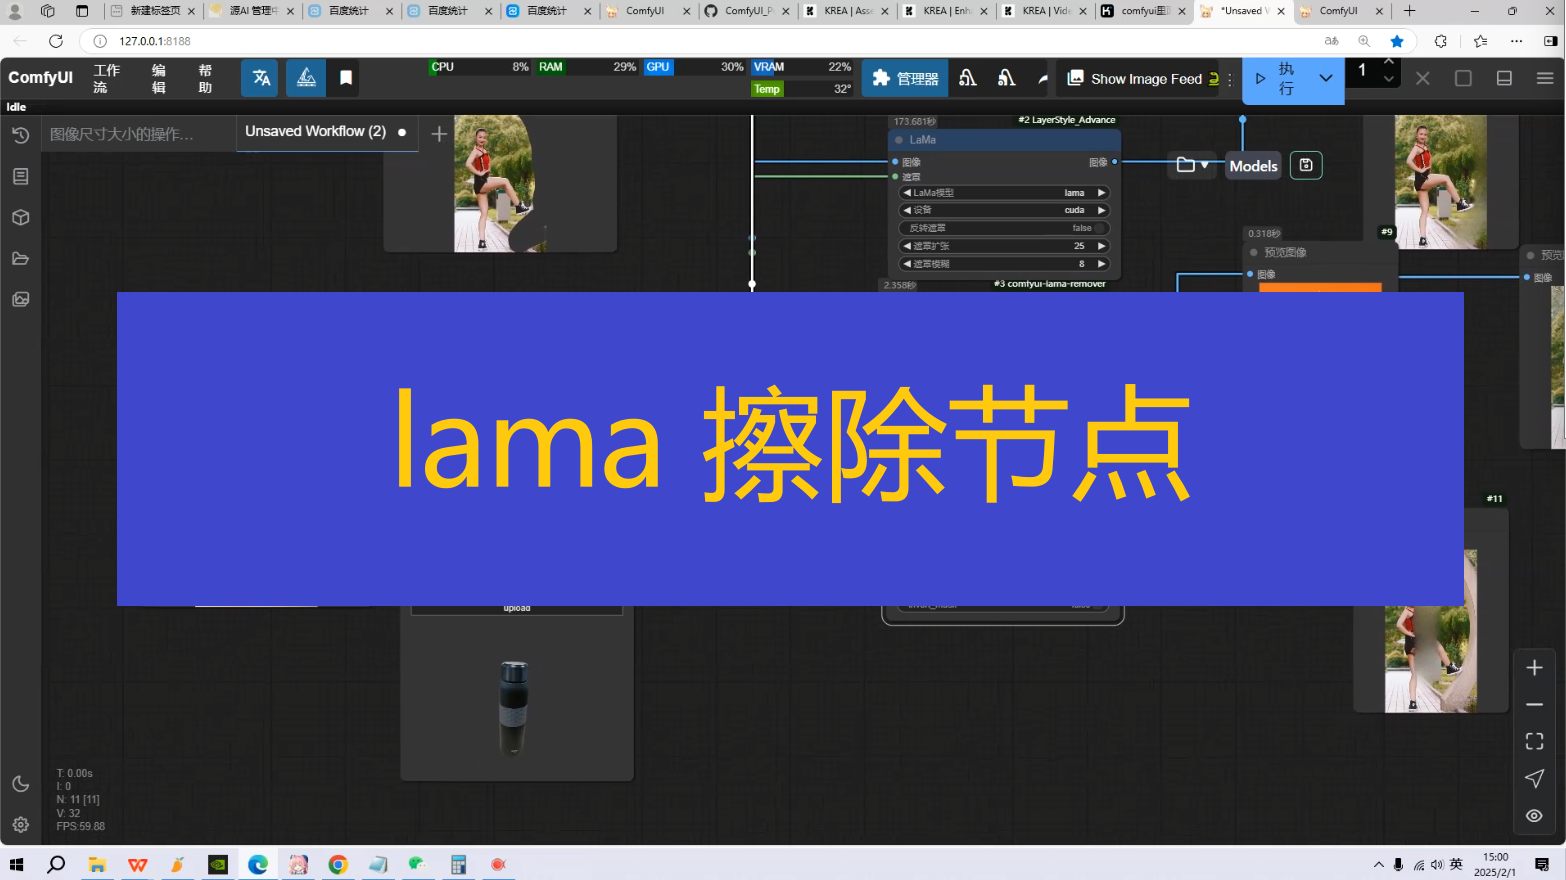
Task: Click the favorites star in the address bar
Action: [x=1397, y=41]
